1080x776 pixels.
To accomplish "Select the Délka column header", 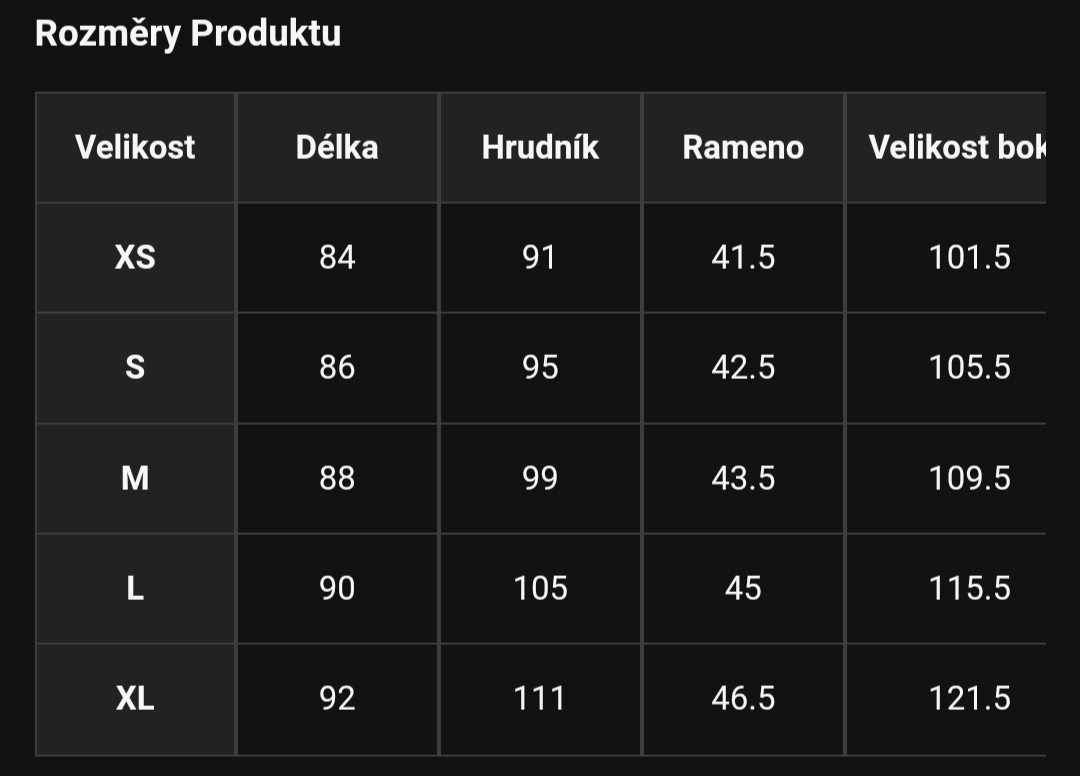I will pos(337,147).
